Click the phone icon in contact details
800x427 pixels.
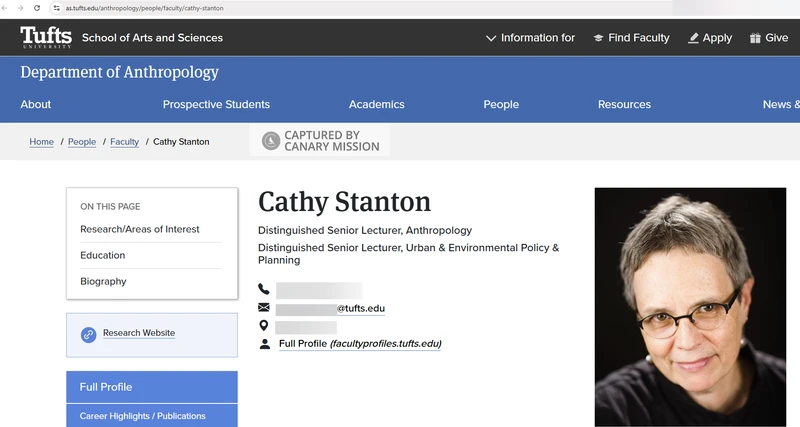point(264,289)
